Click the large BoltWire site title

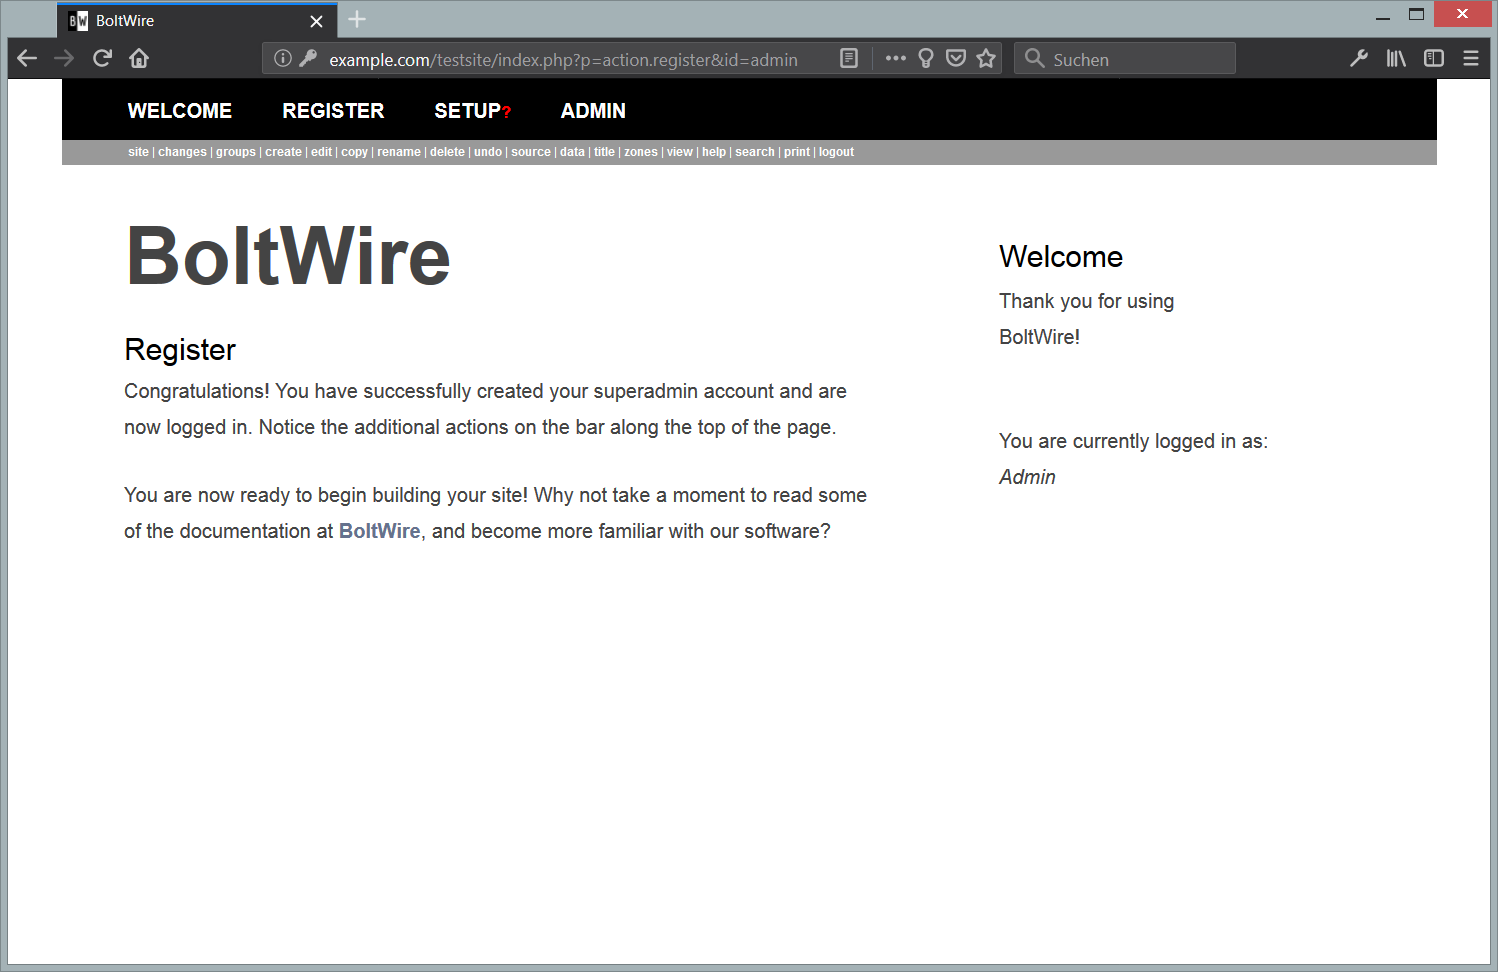[x=288, y=256]
